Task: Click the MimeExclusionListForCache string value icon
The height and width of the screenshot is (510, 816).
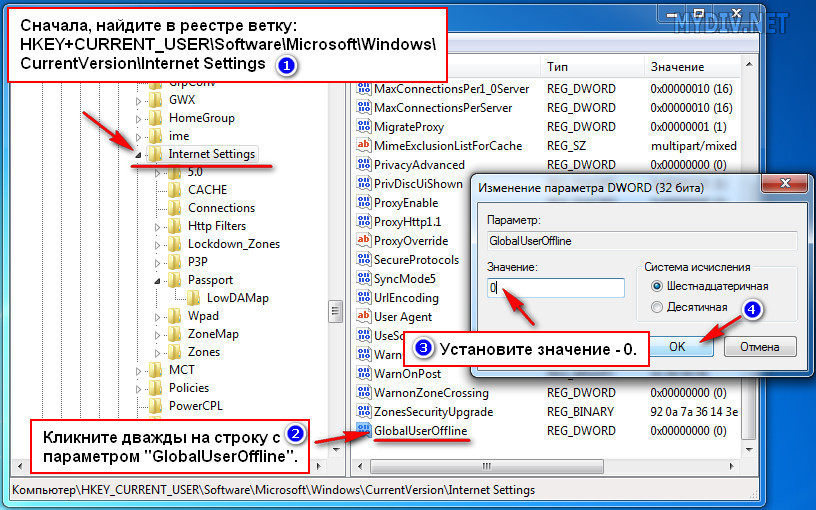Action: coord(364,146)
